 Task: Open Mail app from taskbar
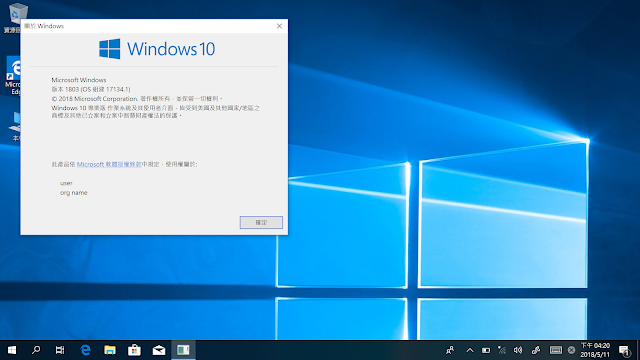point(159,350)
